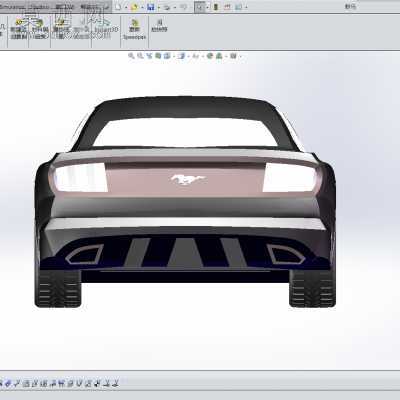This screenshot has height=400, width=400.
Task: Click the Edit Appearance color sphere icon
Action: click(210, 56)
